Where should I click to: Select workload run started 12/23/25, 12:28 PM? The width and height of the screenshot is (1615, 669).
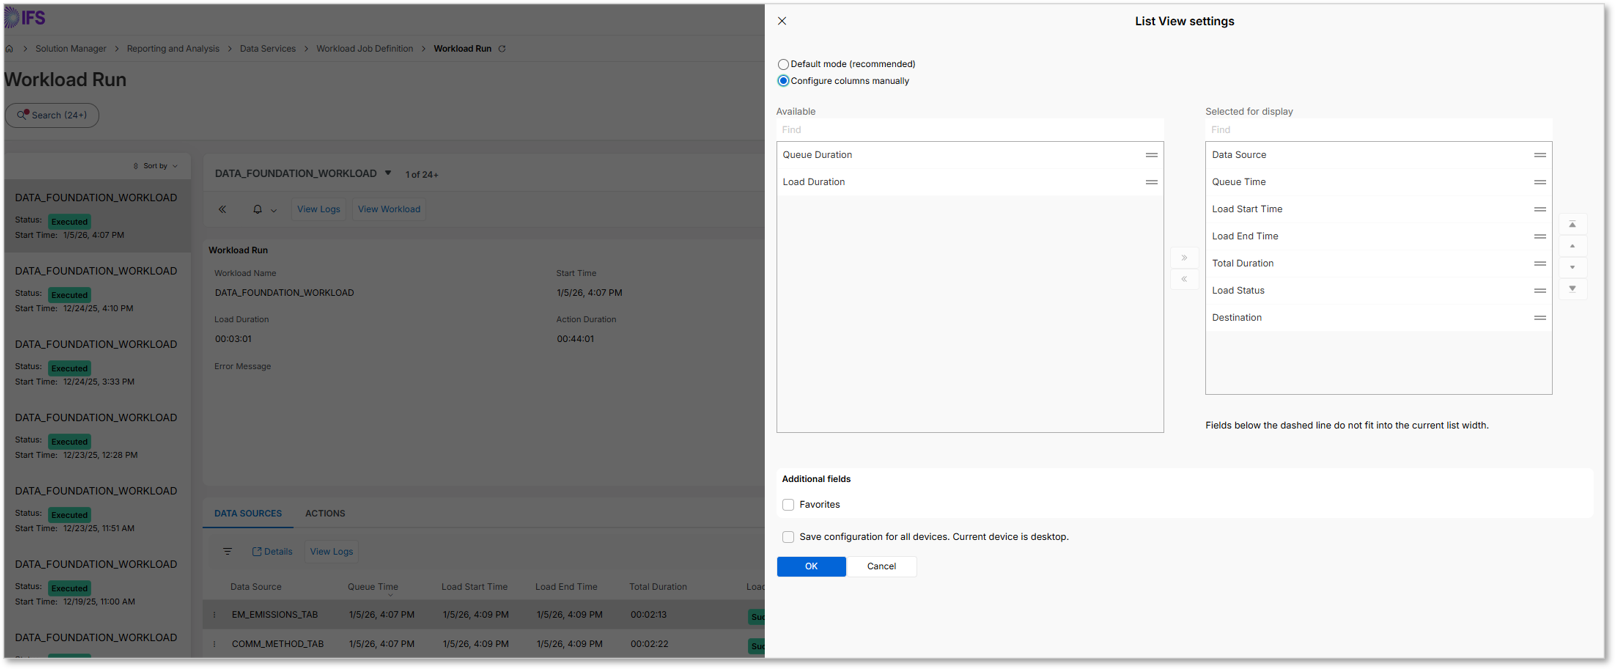click(x=97, y=436)
